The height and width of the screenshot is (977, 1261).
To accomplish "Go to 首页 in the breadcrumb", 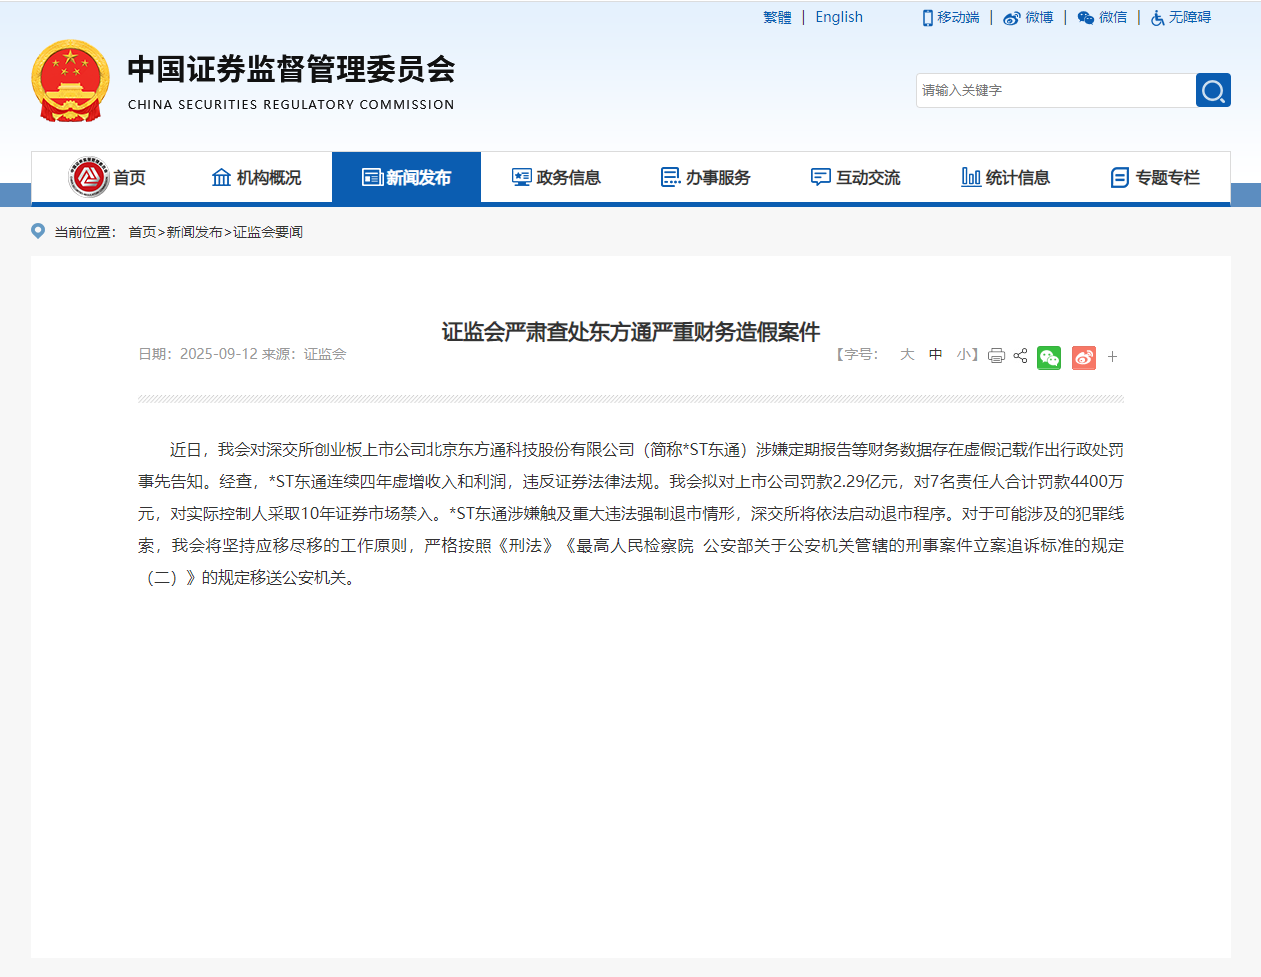I will point(142,232).
